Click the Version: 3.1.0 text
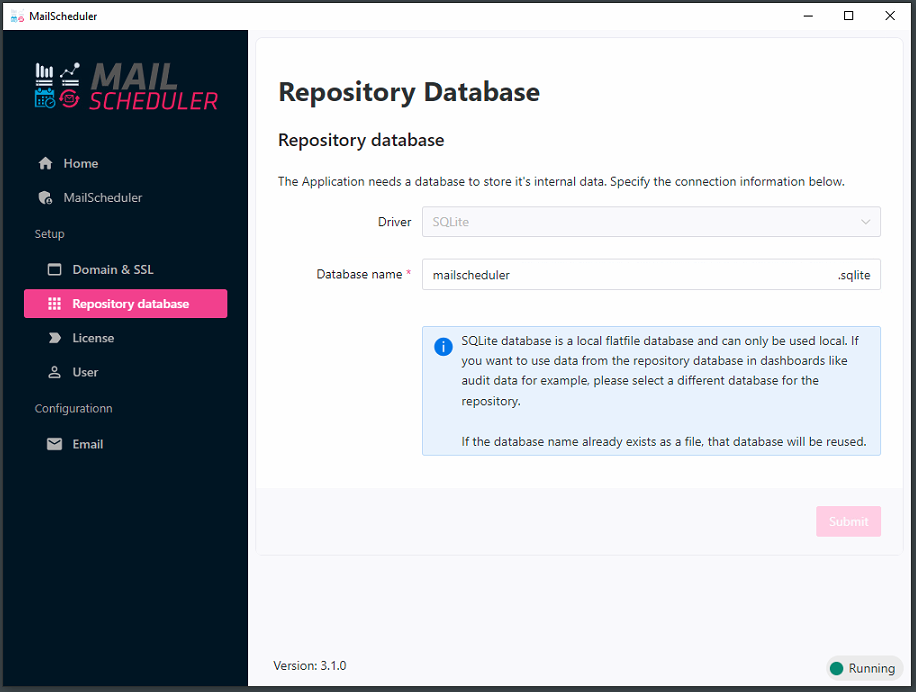 click(x=310, y=666)
